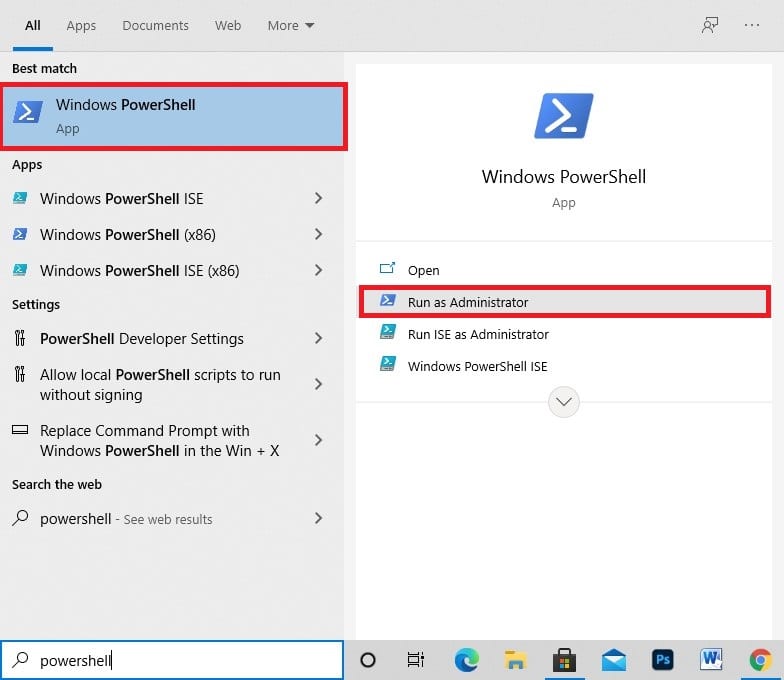The height and width of the screenshot is (680, 784).
Task: Switch to the Apps search tab
Action: 81,26
